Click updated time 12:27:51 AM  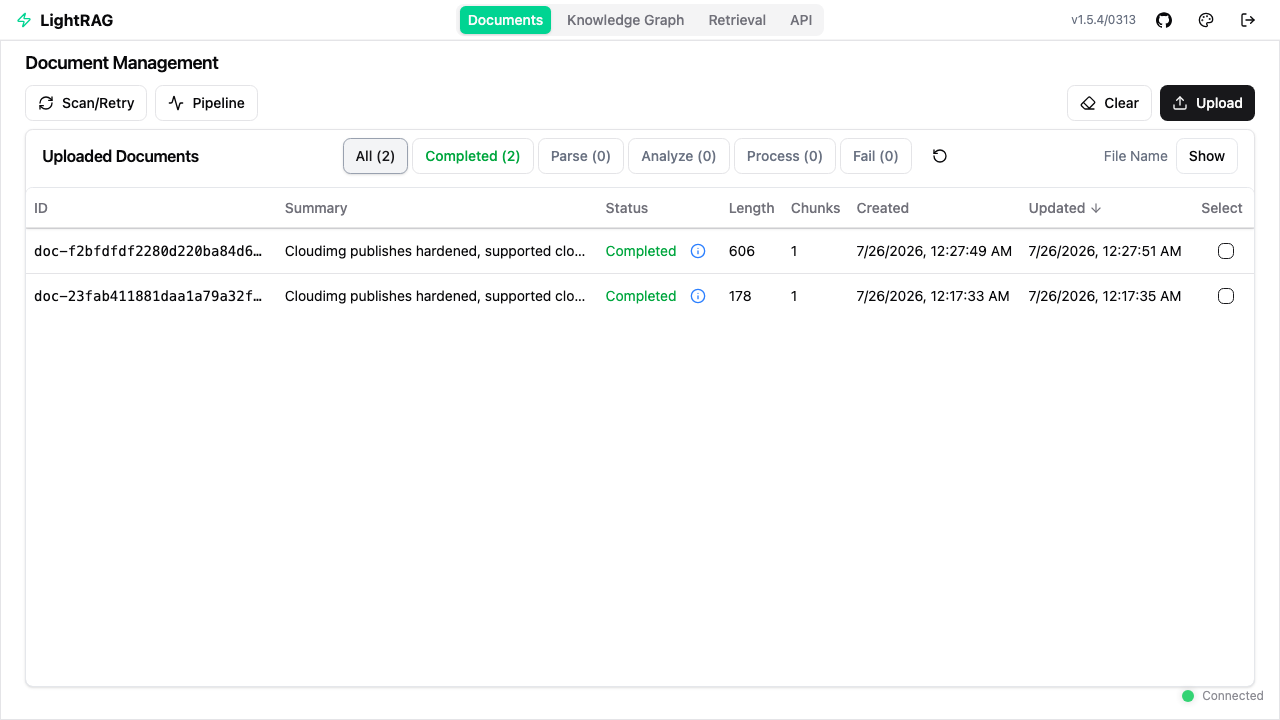click(1105, 251)
